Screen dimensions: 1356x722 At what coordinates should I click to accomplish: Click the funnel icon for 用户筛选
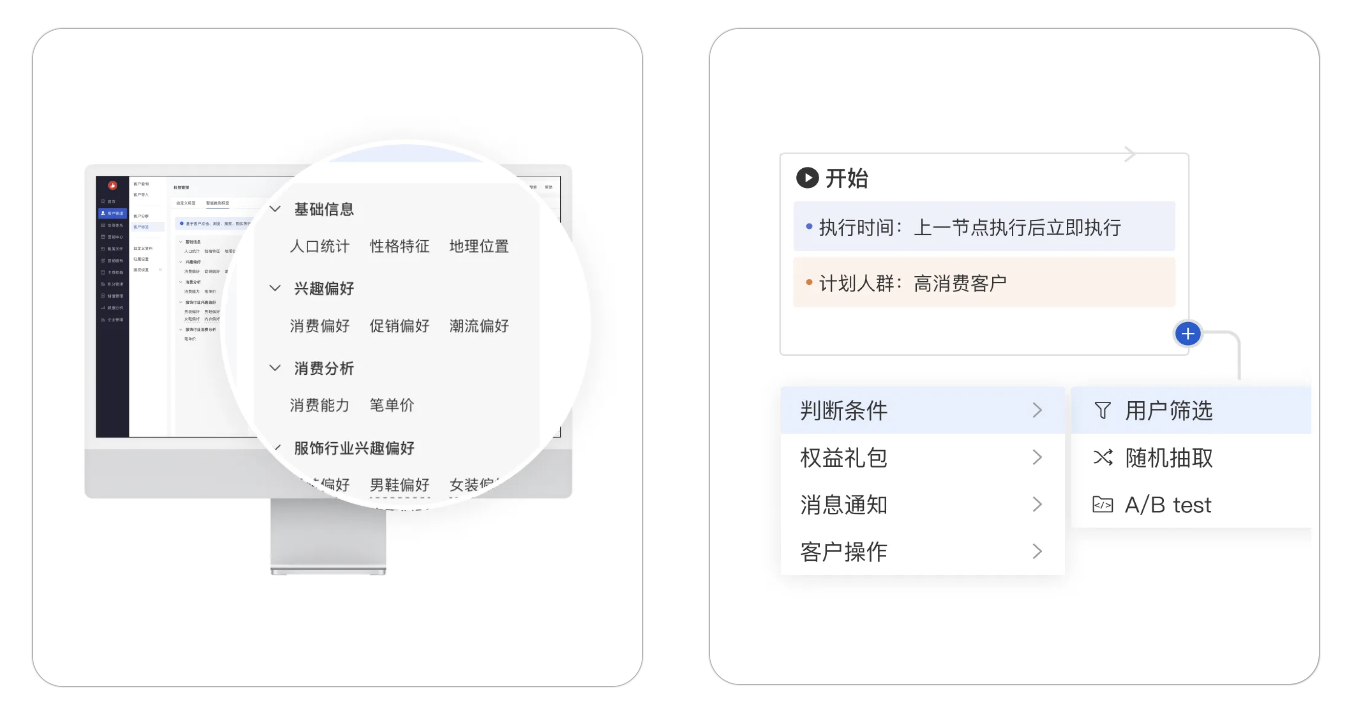(x=1102, y=410)
